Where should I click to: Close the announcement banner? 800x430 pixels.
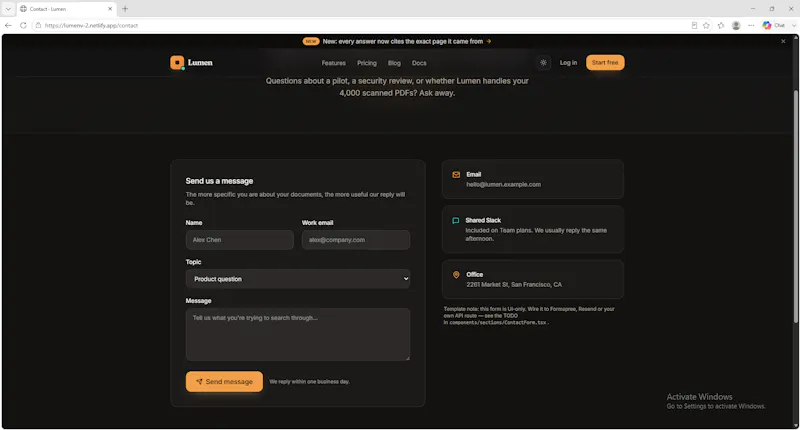783,41
